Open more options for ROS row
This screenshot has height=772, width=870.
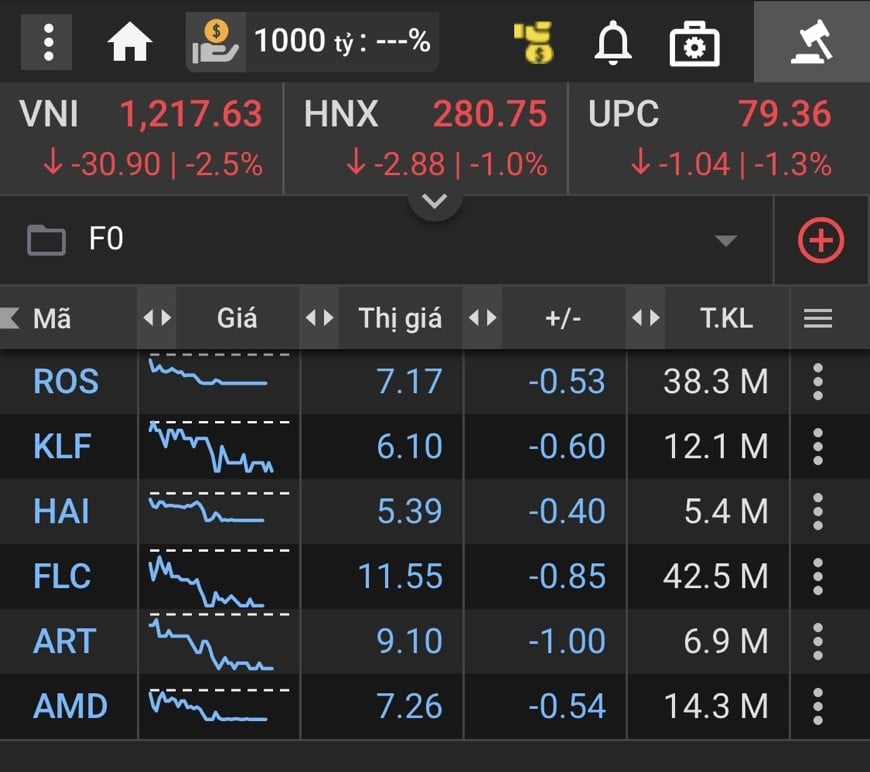(x=818, y=381)
